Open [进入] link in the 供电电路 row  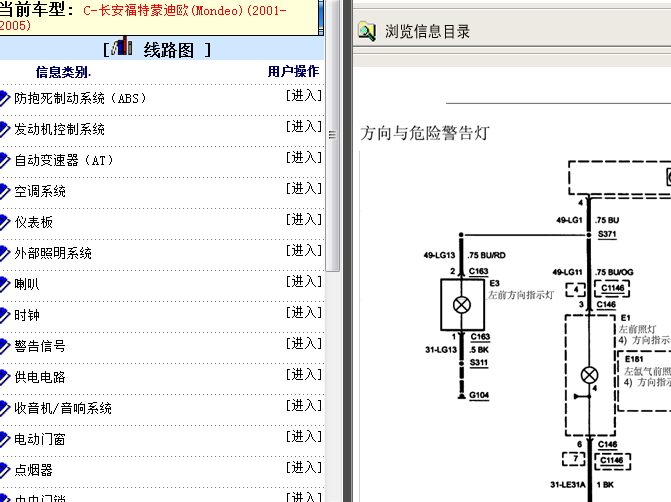click(304, 374)
